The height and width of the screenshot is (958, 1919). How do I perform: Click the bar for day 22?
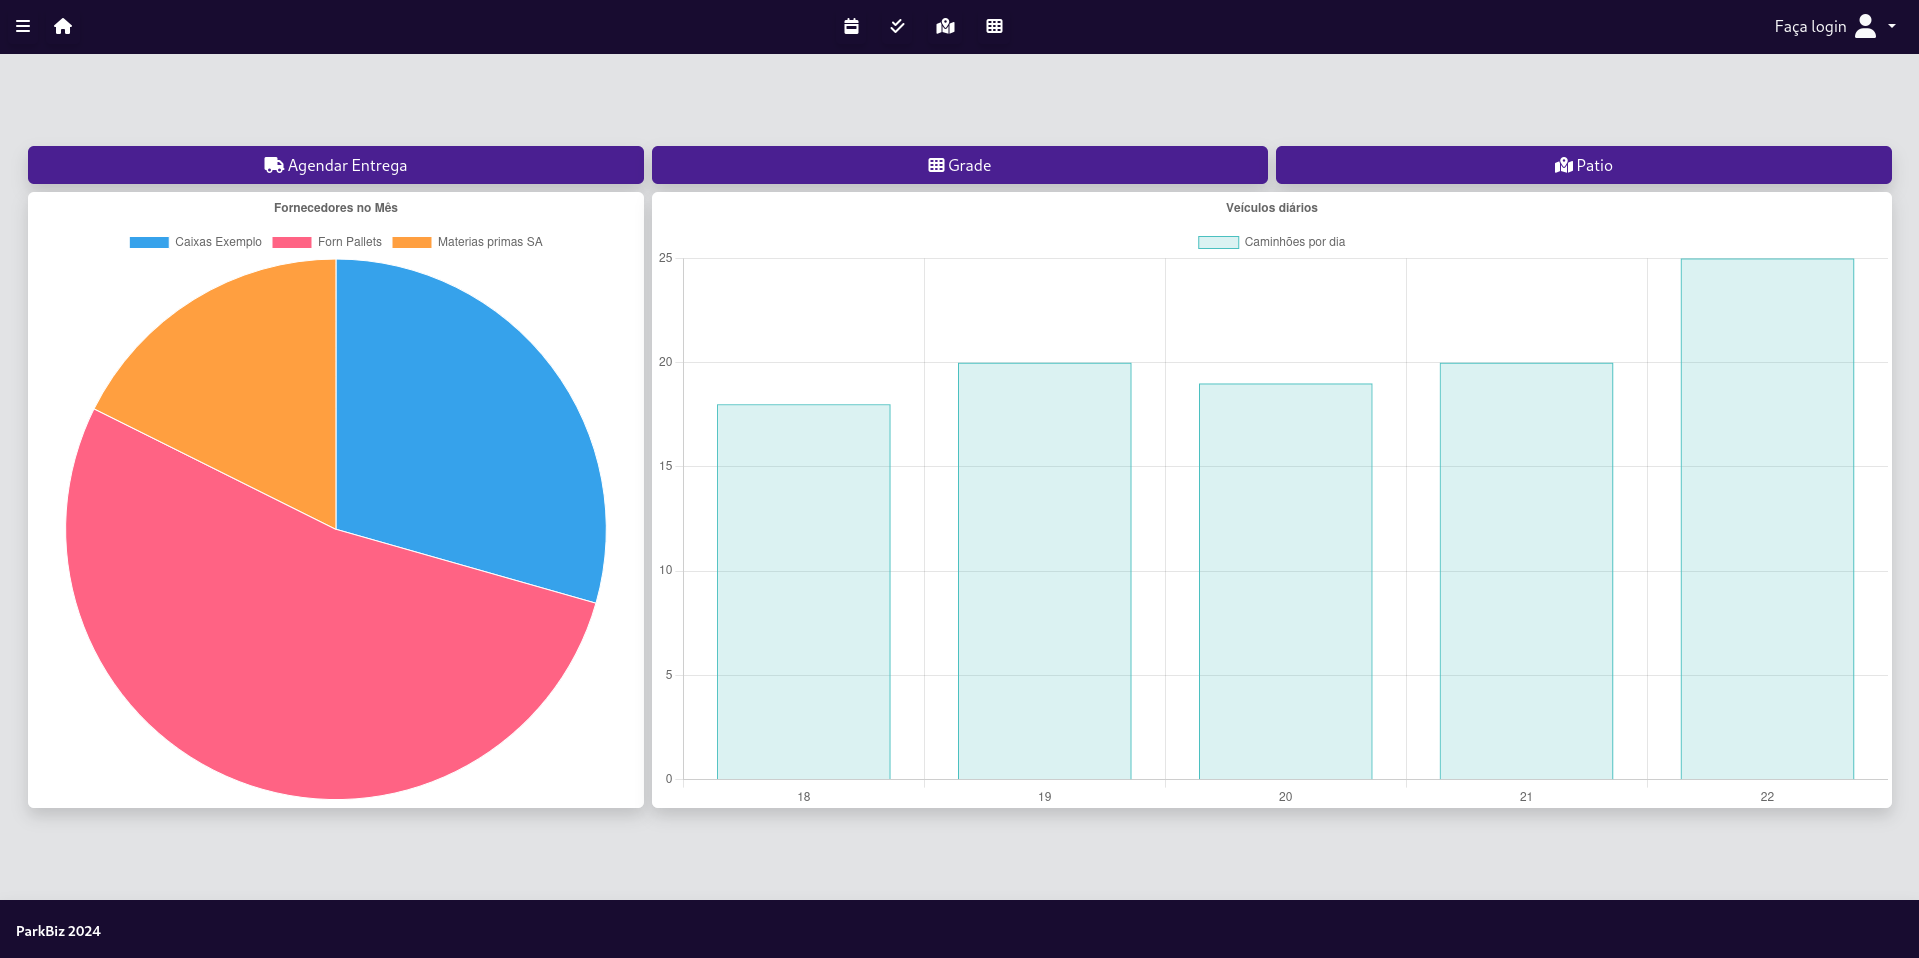[1766, 520]
